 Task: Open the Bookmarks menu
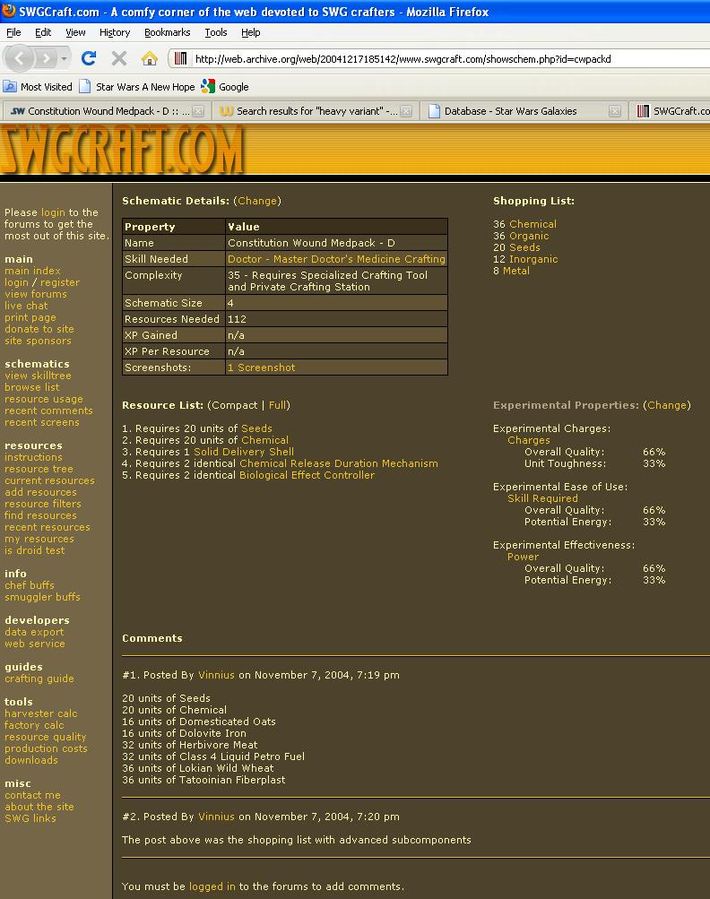tap(167, 32)
